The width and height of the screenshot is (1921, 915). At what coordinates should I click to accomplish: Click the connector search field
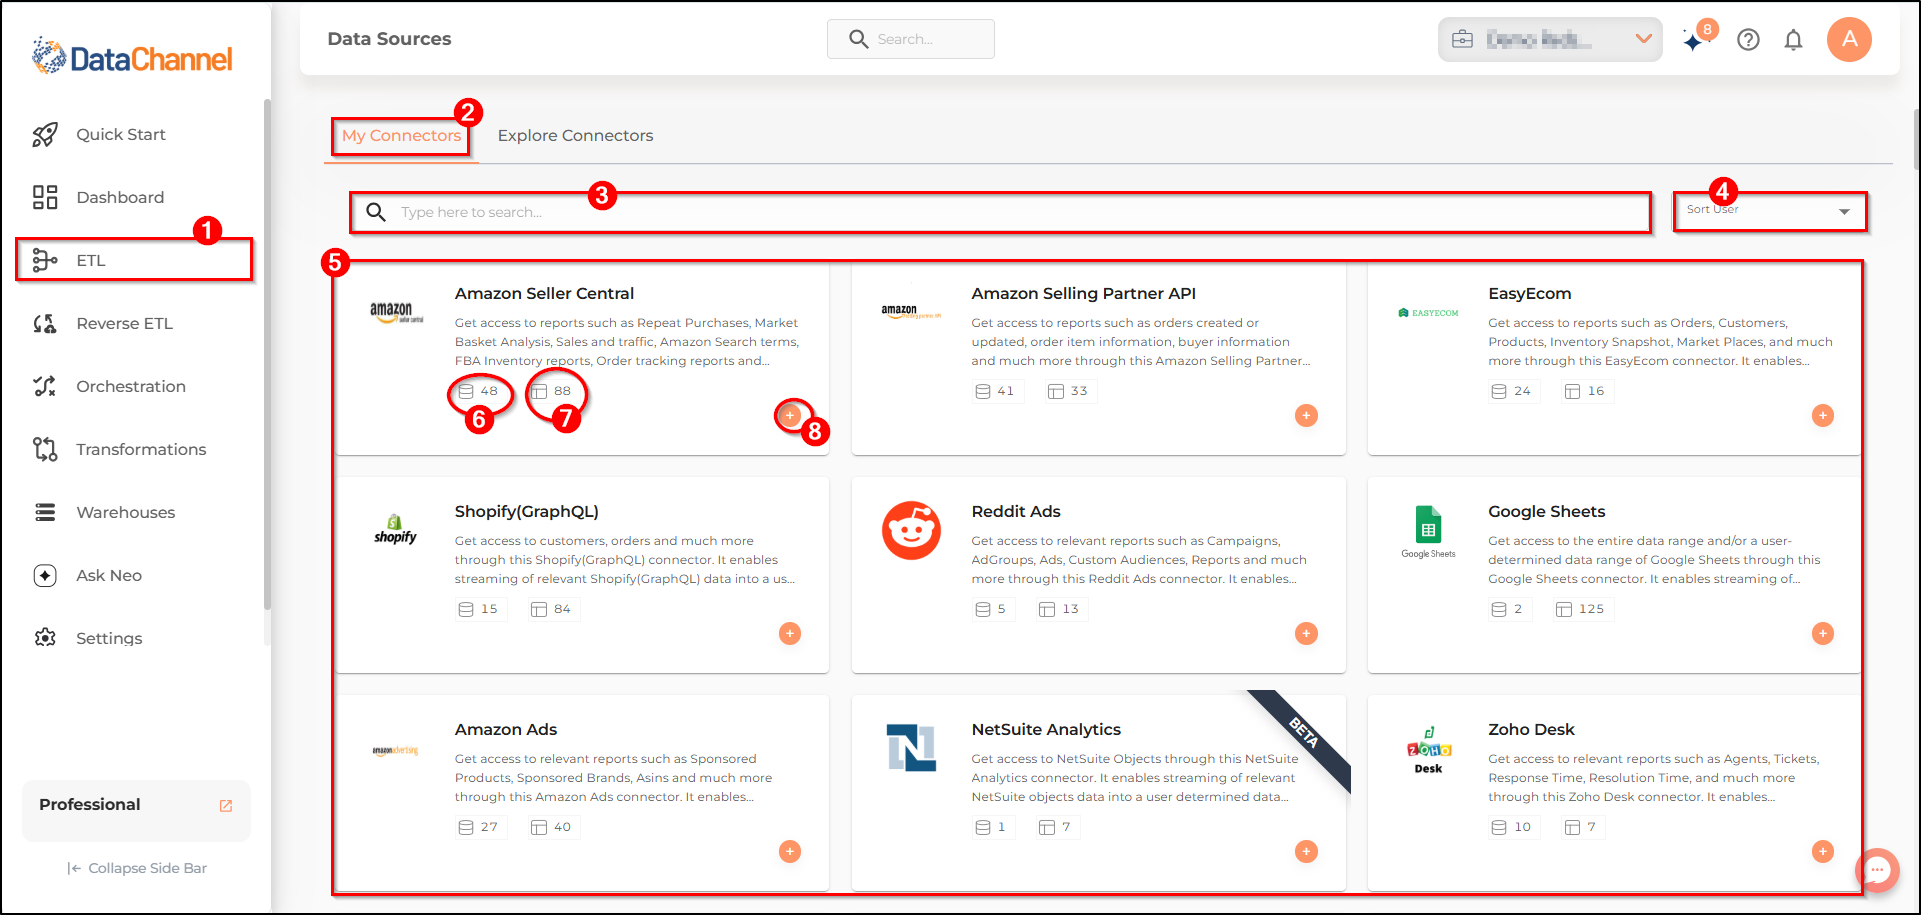[1000, 212]
